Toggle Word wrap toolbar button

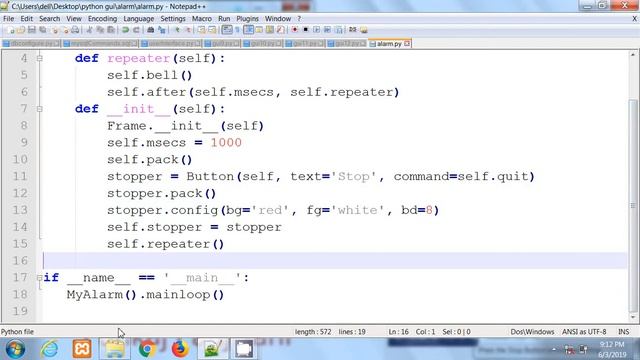(x=227, y=30)
